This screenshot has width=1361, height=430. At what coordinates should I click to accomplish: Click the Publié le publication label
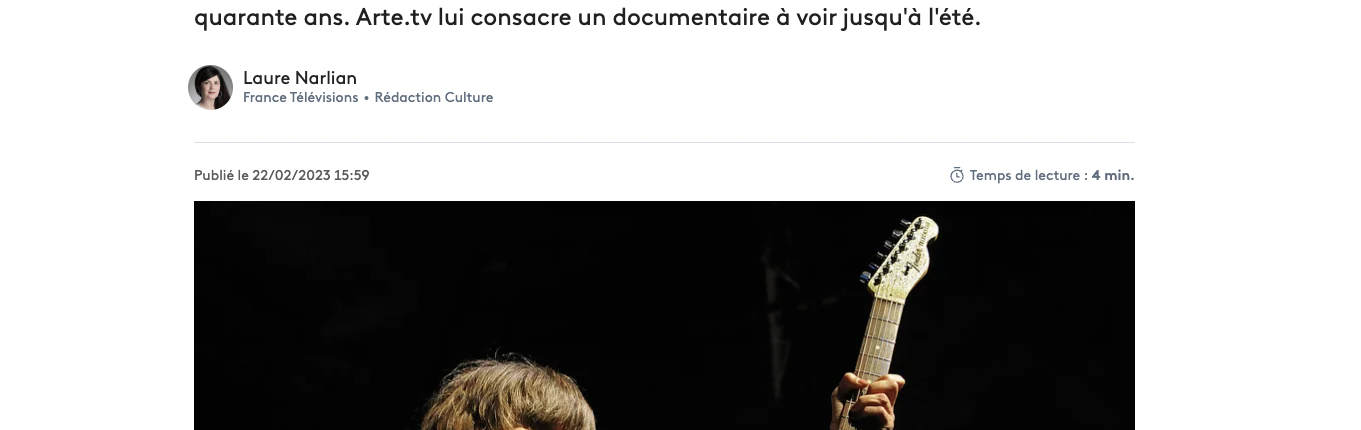tap(221, 176)
